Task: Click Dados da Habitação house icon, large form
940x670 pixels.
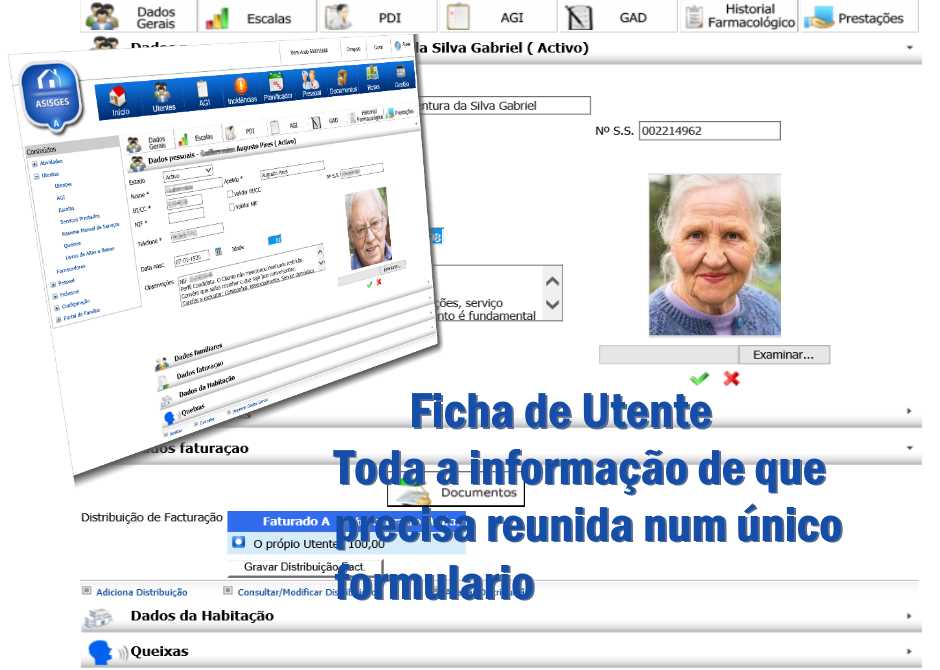Action: (x=99, y=618)
